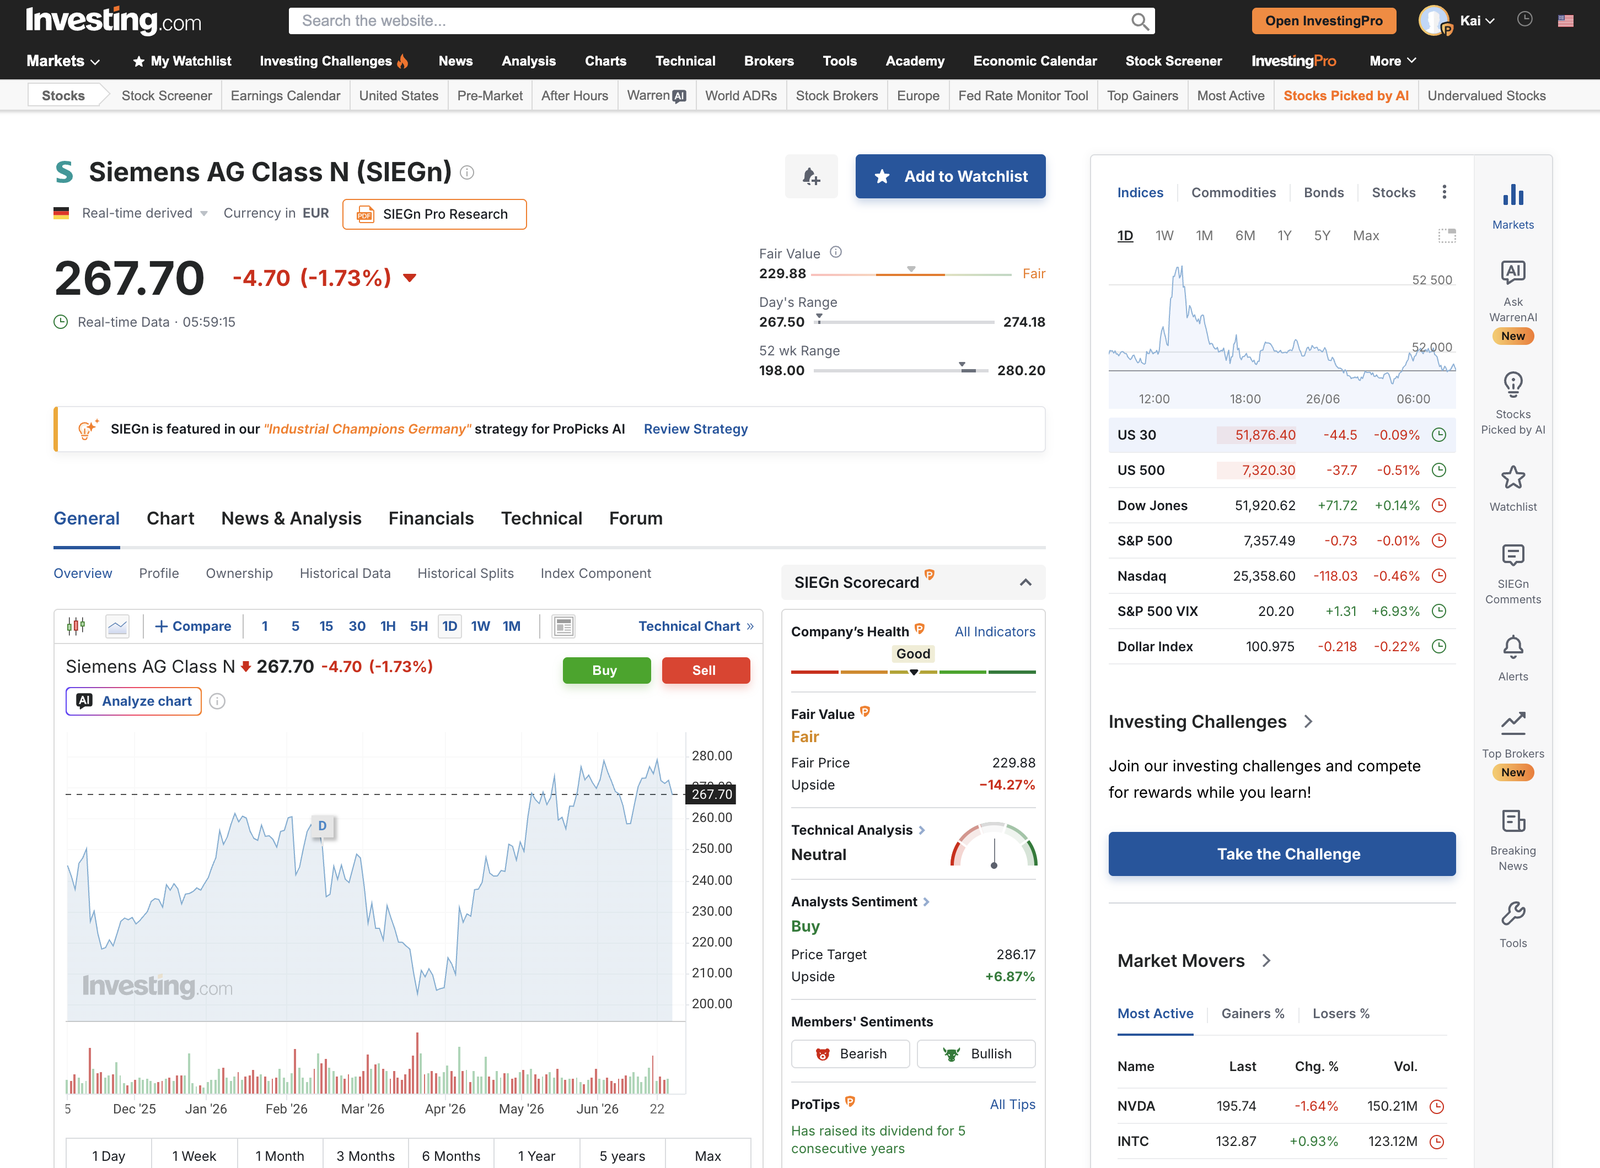This screenshot has height=1168, width=1600.
Task: Select 1M period in indices widget
Action: tap(1204, 236)
